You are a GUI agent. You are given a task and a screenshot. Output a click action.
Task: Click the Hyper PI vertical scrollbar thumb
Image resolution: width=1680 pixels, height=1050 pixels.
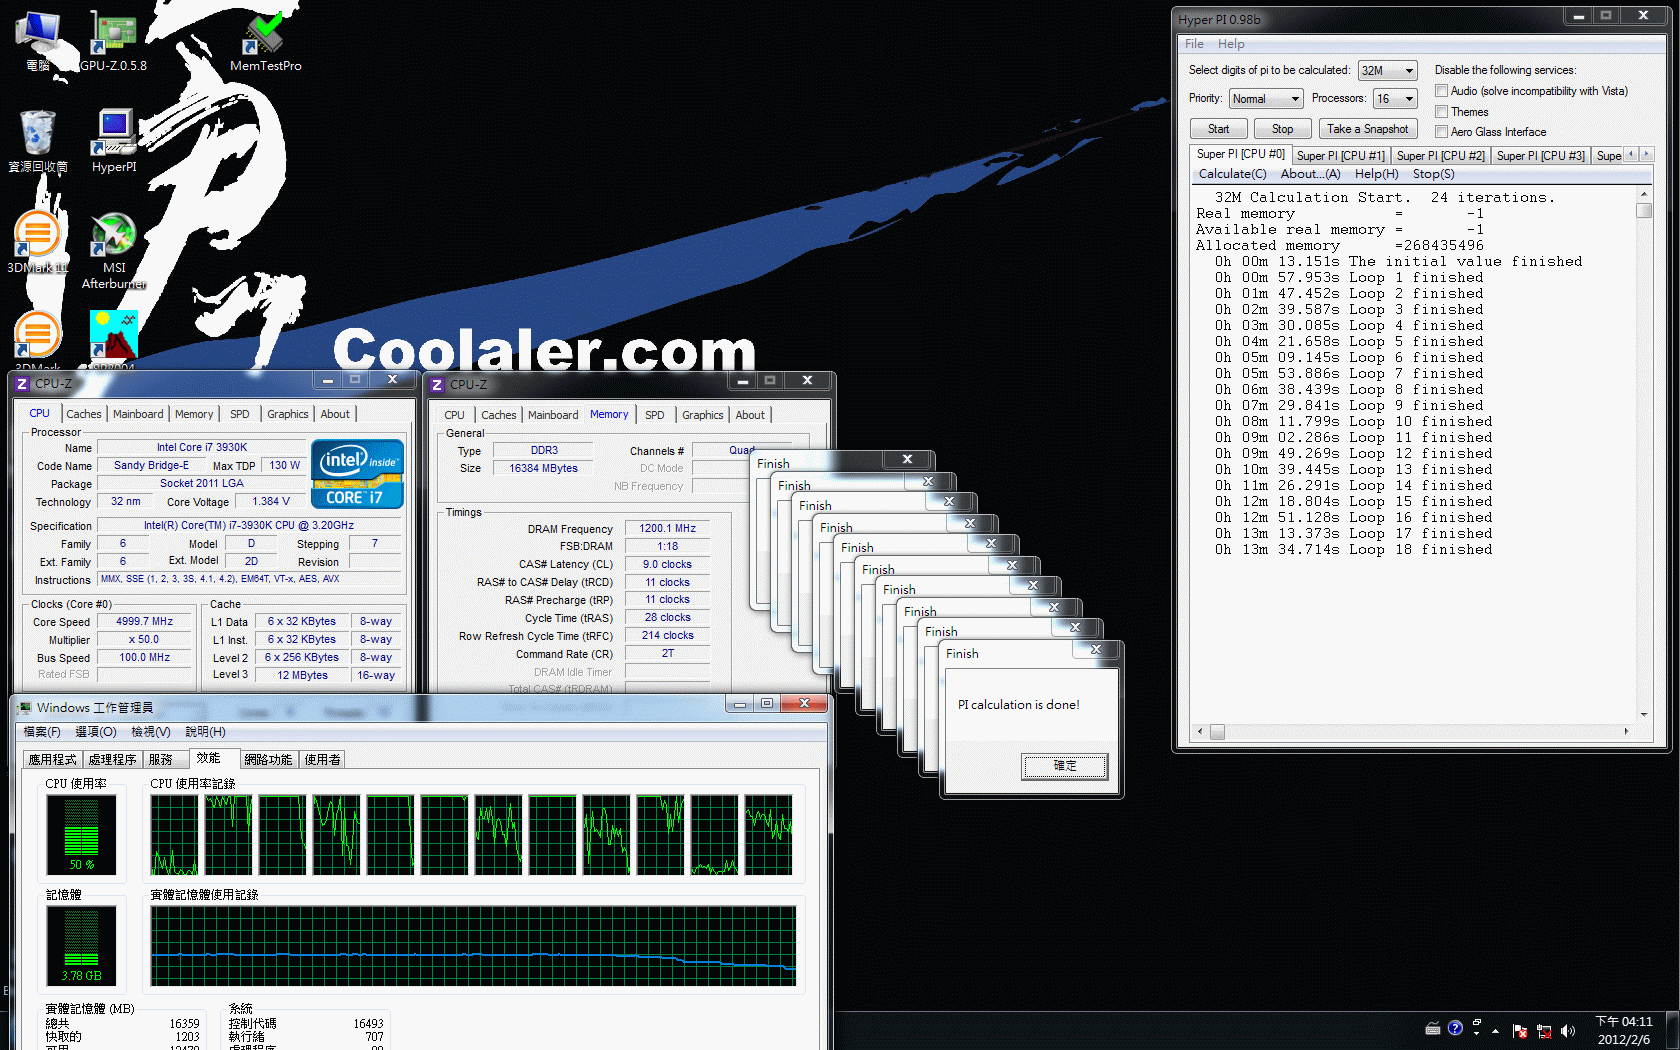(1643, 211)
